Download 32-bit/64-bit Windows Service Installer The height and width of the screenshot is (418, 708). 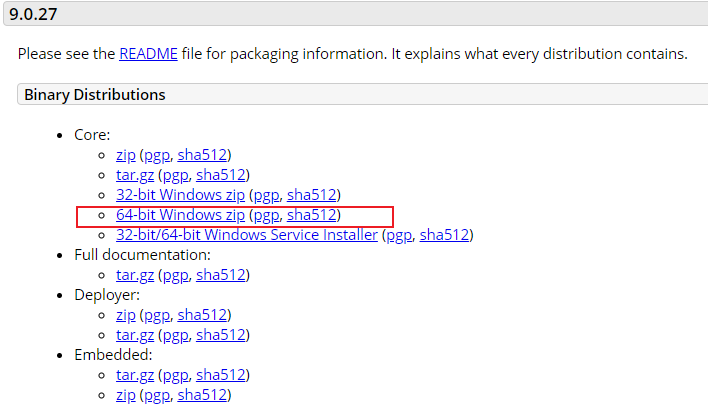click(247, 235)
